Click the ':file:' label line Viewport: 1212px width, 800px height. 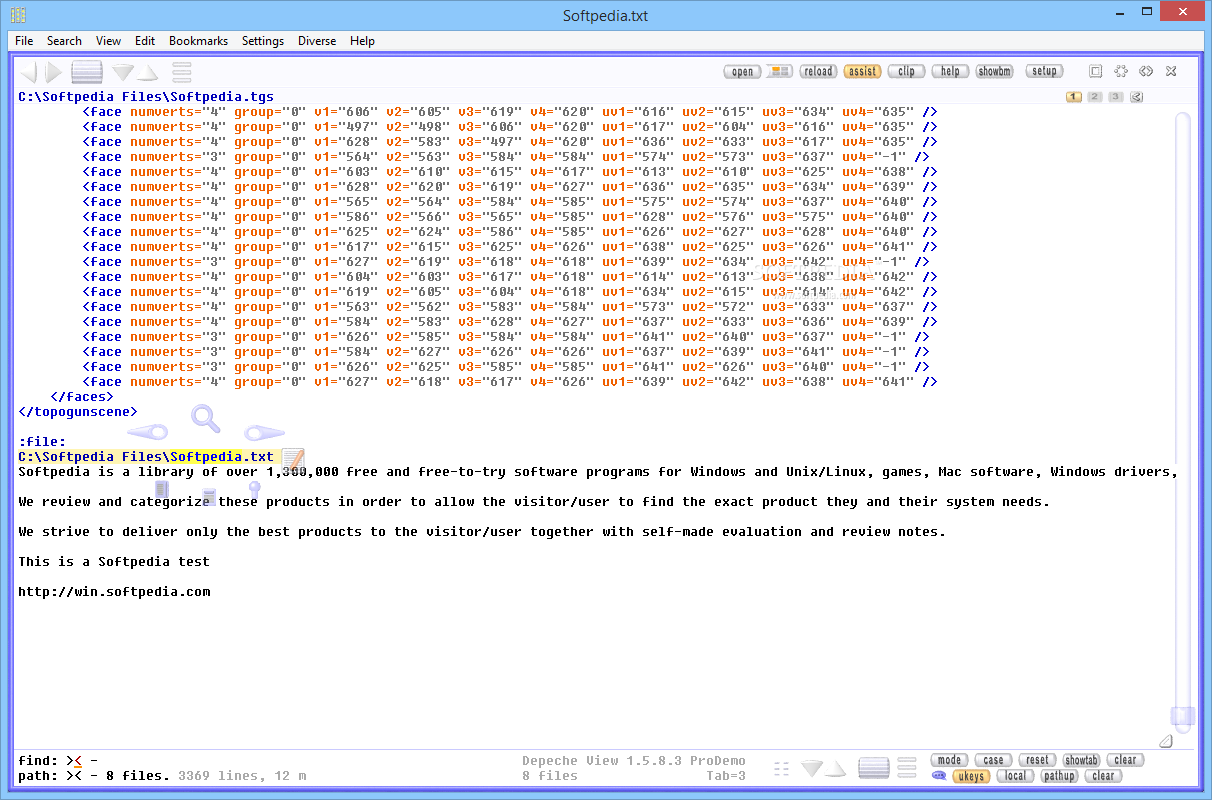(42, 442)
